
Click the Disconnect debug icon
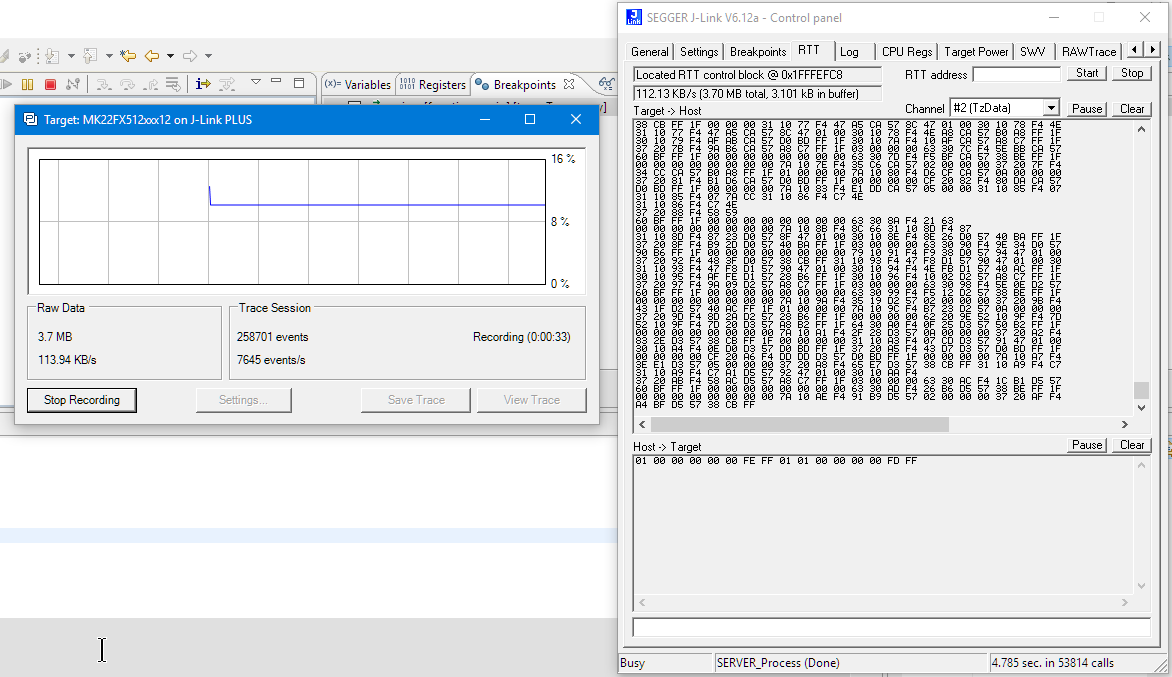(72, 85)
